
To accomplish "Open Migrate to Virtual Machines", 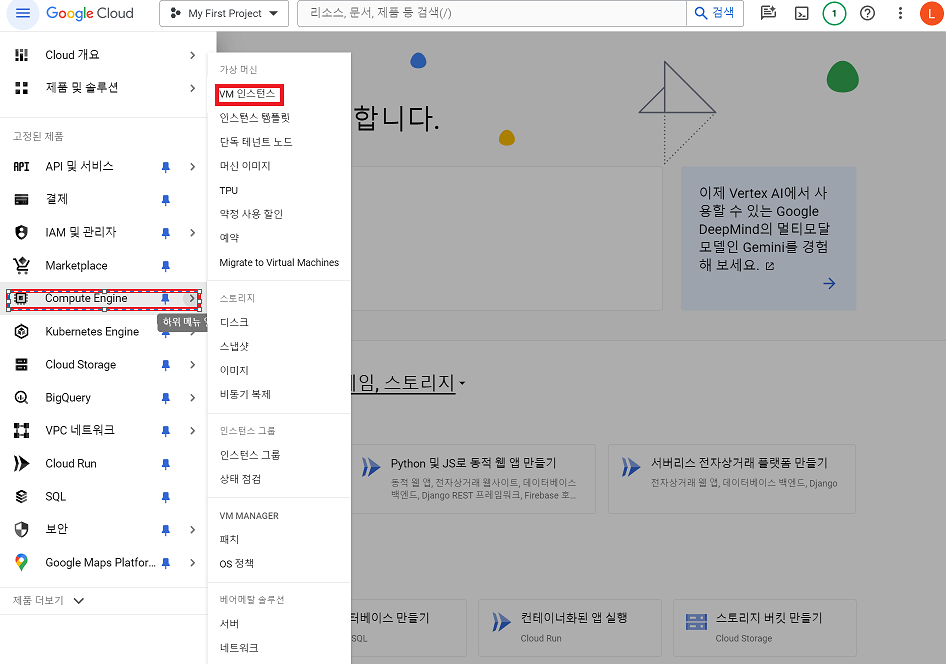I will pyautogui.click(x=279, y=262).
